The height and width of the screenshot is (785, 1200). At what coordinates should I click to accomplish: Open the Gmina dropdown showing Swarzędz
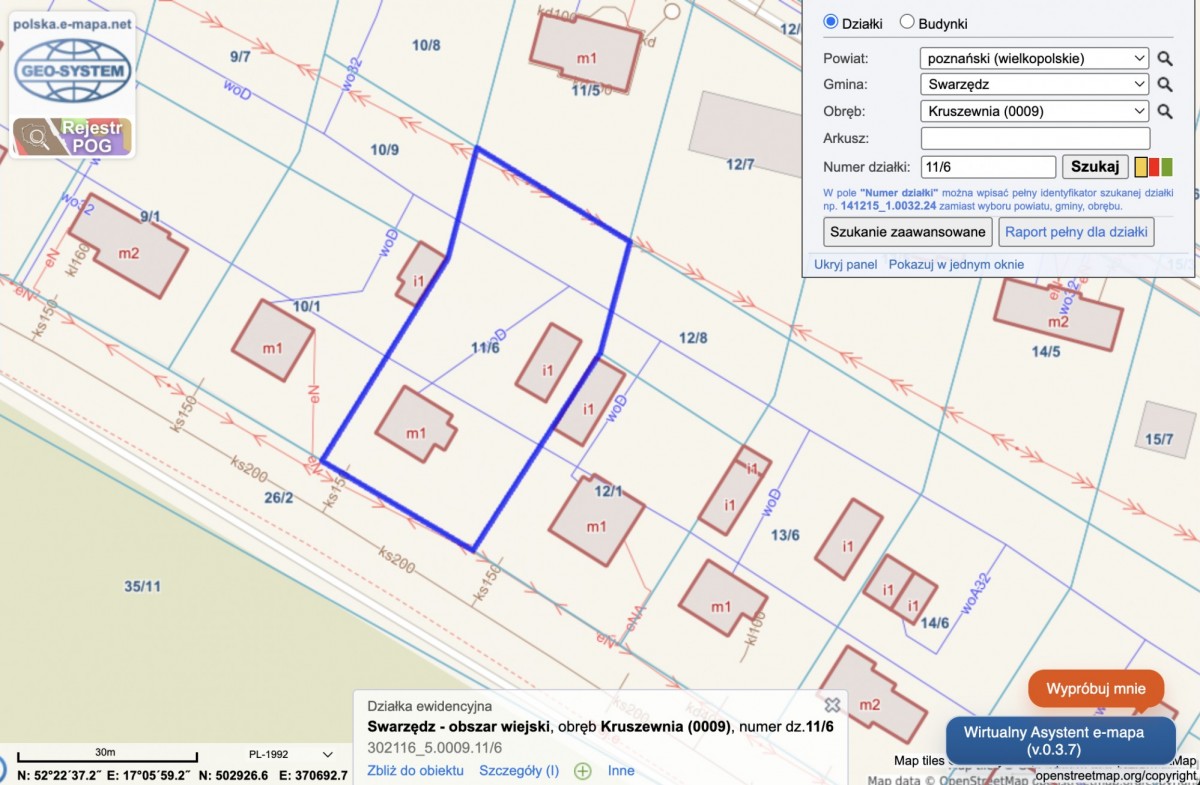(1034, 85)
